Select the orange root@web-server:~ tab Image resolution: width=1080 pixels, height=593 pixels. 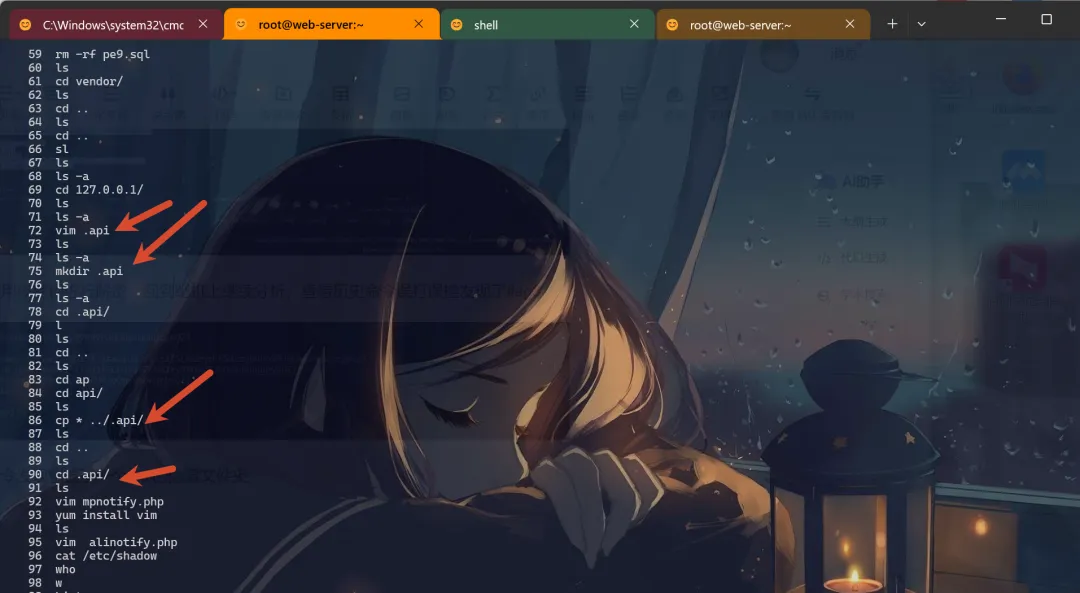pos(331,24)
